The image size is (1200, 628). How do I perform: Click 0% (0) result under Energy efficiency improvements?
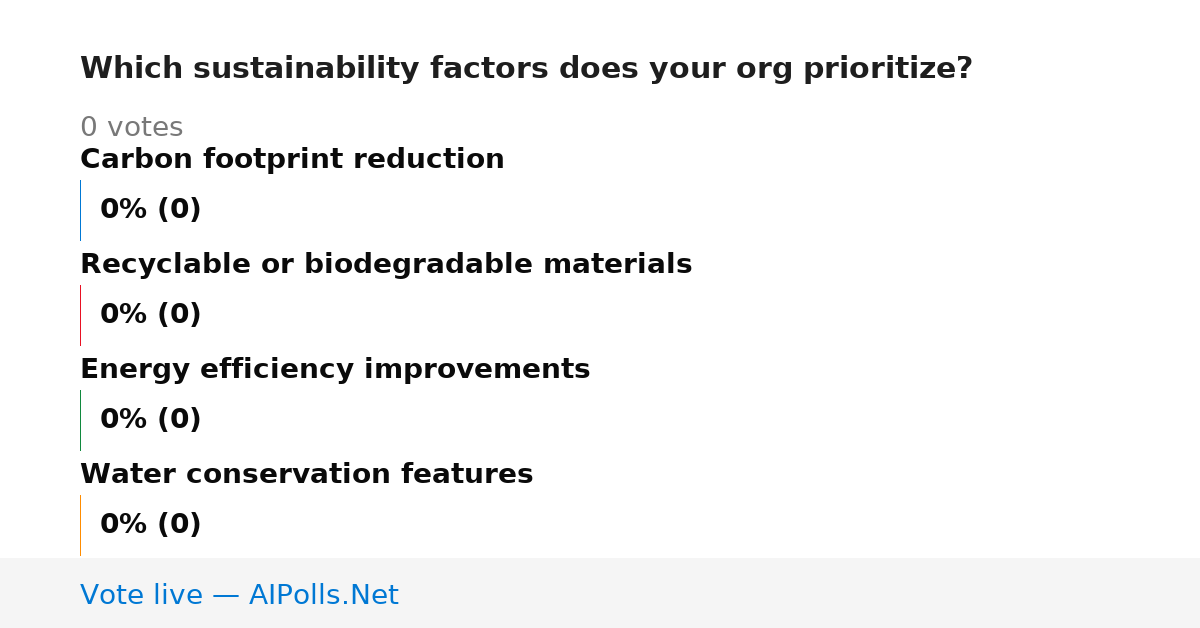[150, 420]
